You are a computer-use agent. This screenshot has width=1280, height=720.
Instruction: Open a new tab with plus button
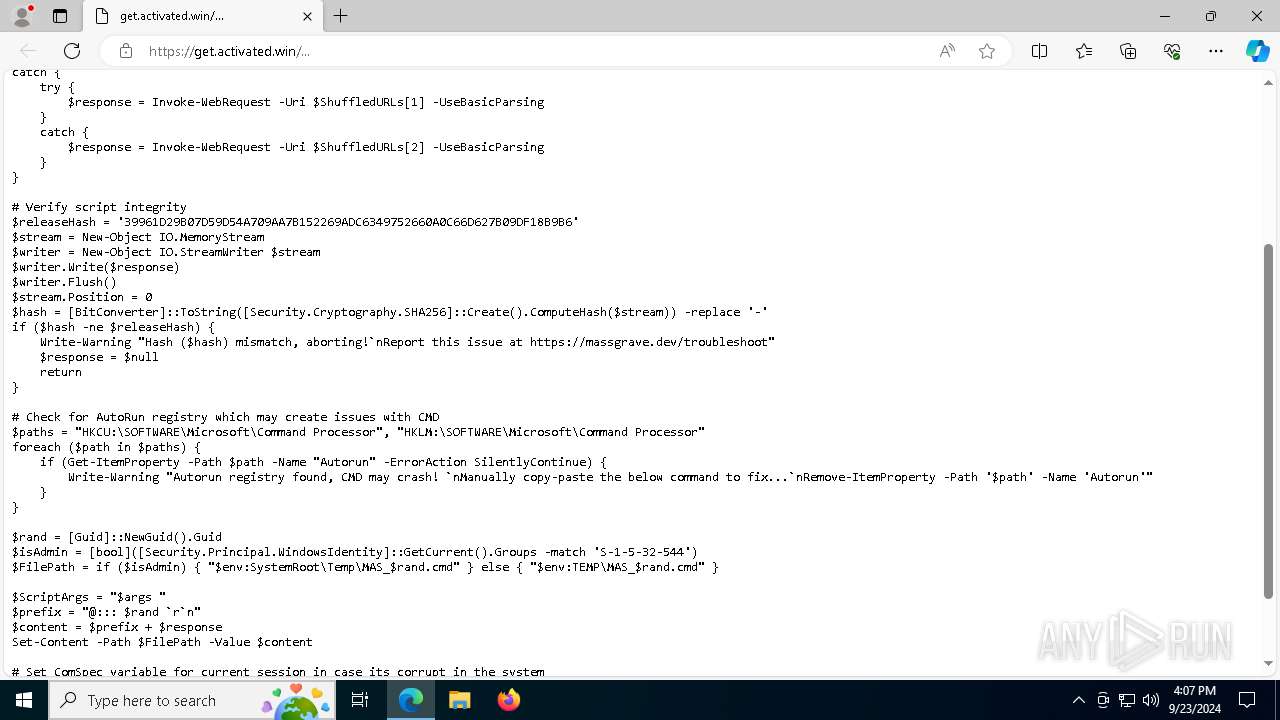(x=340, y=16)
